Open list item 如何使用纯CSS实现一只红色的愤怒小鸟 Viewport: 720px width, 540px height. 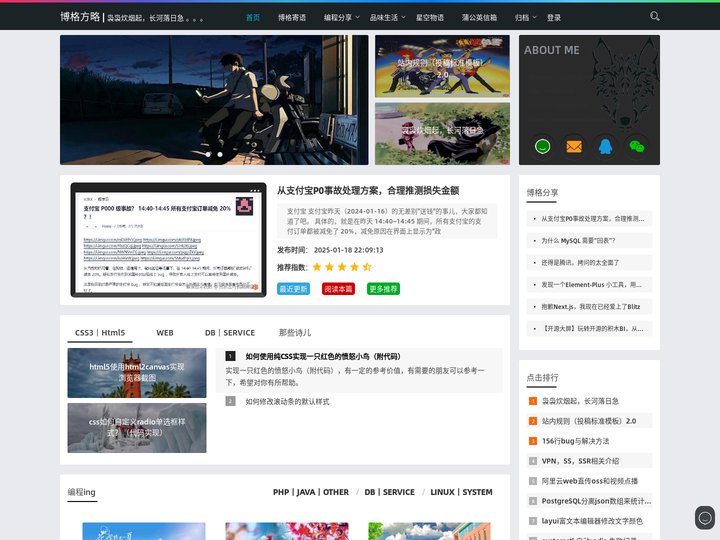(x=323, y=356)
